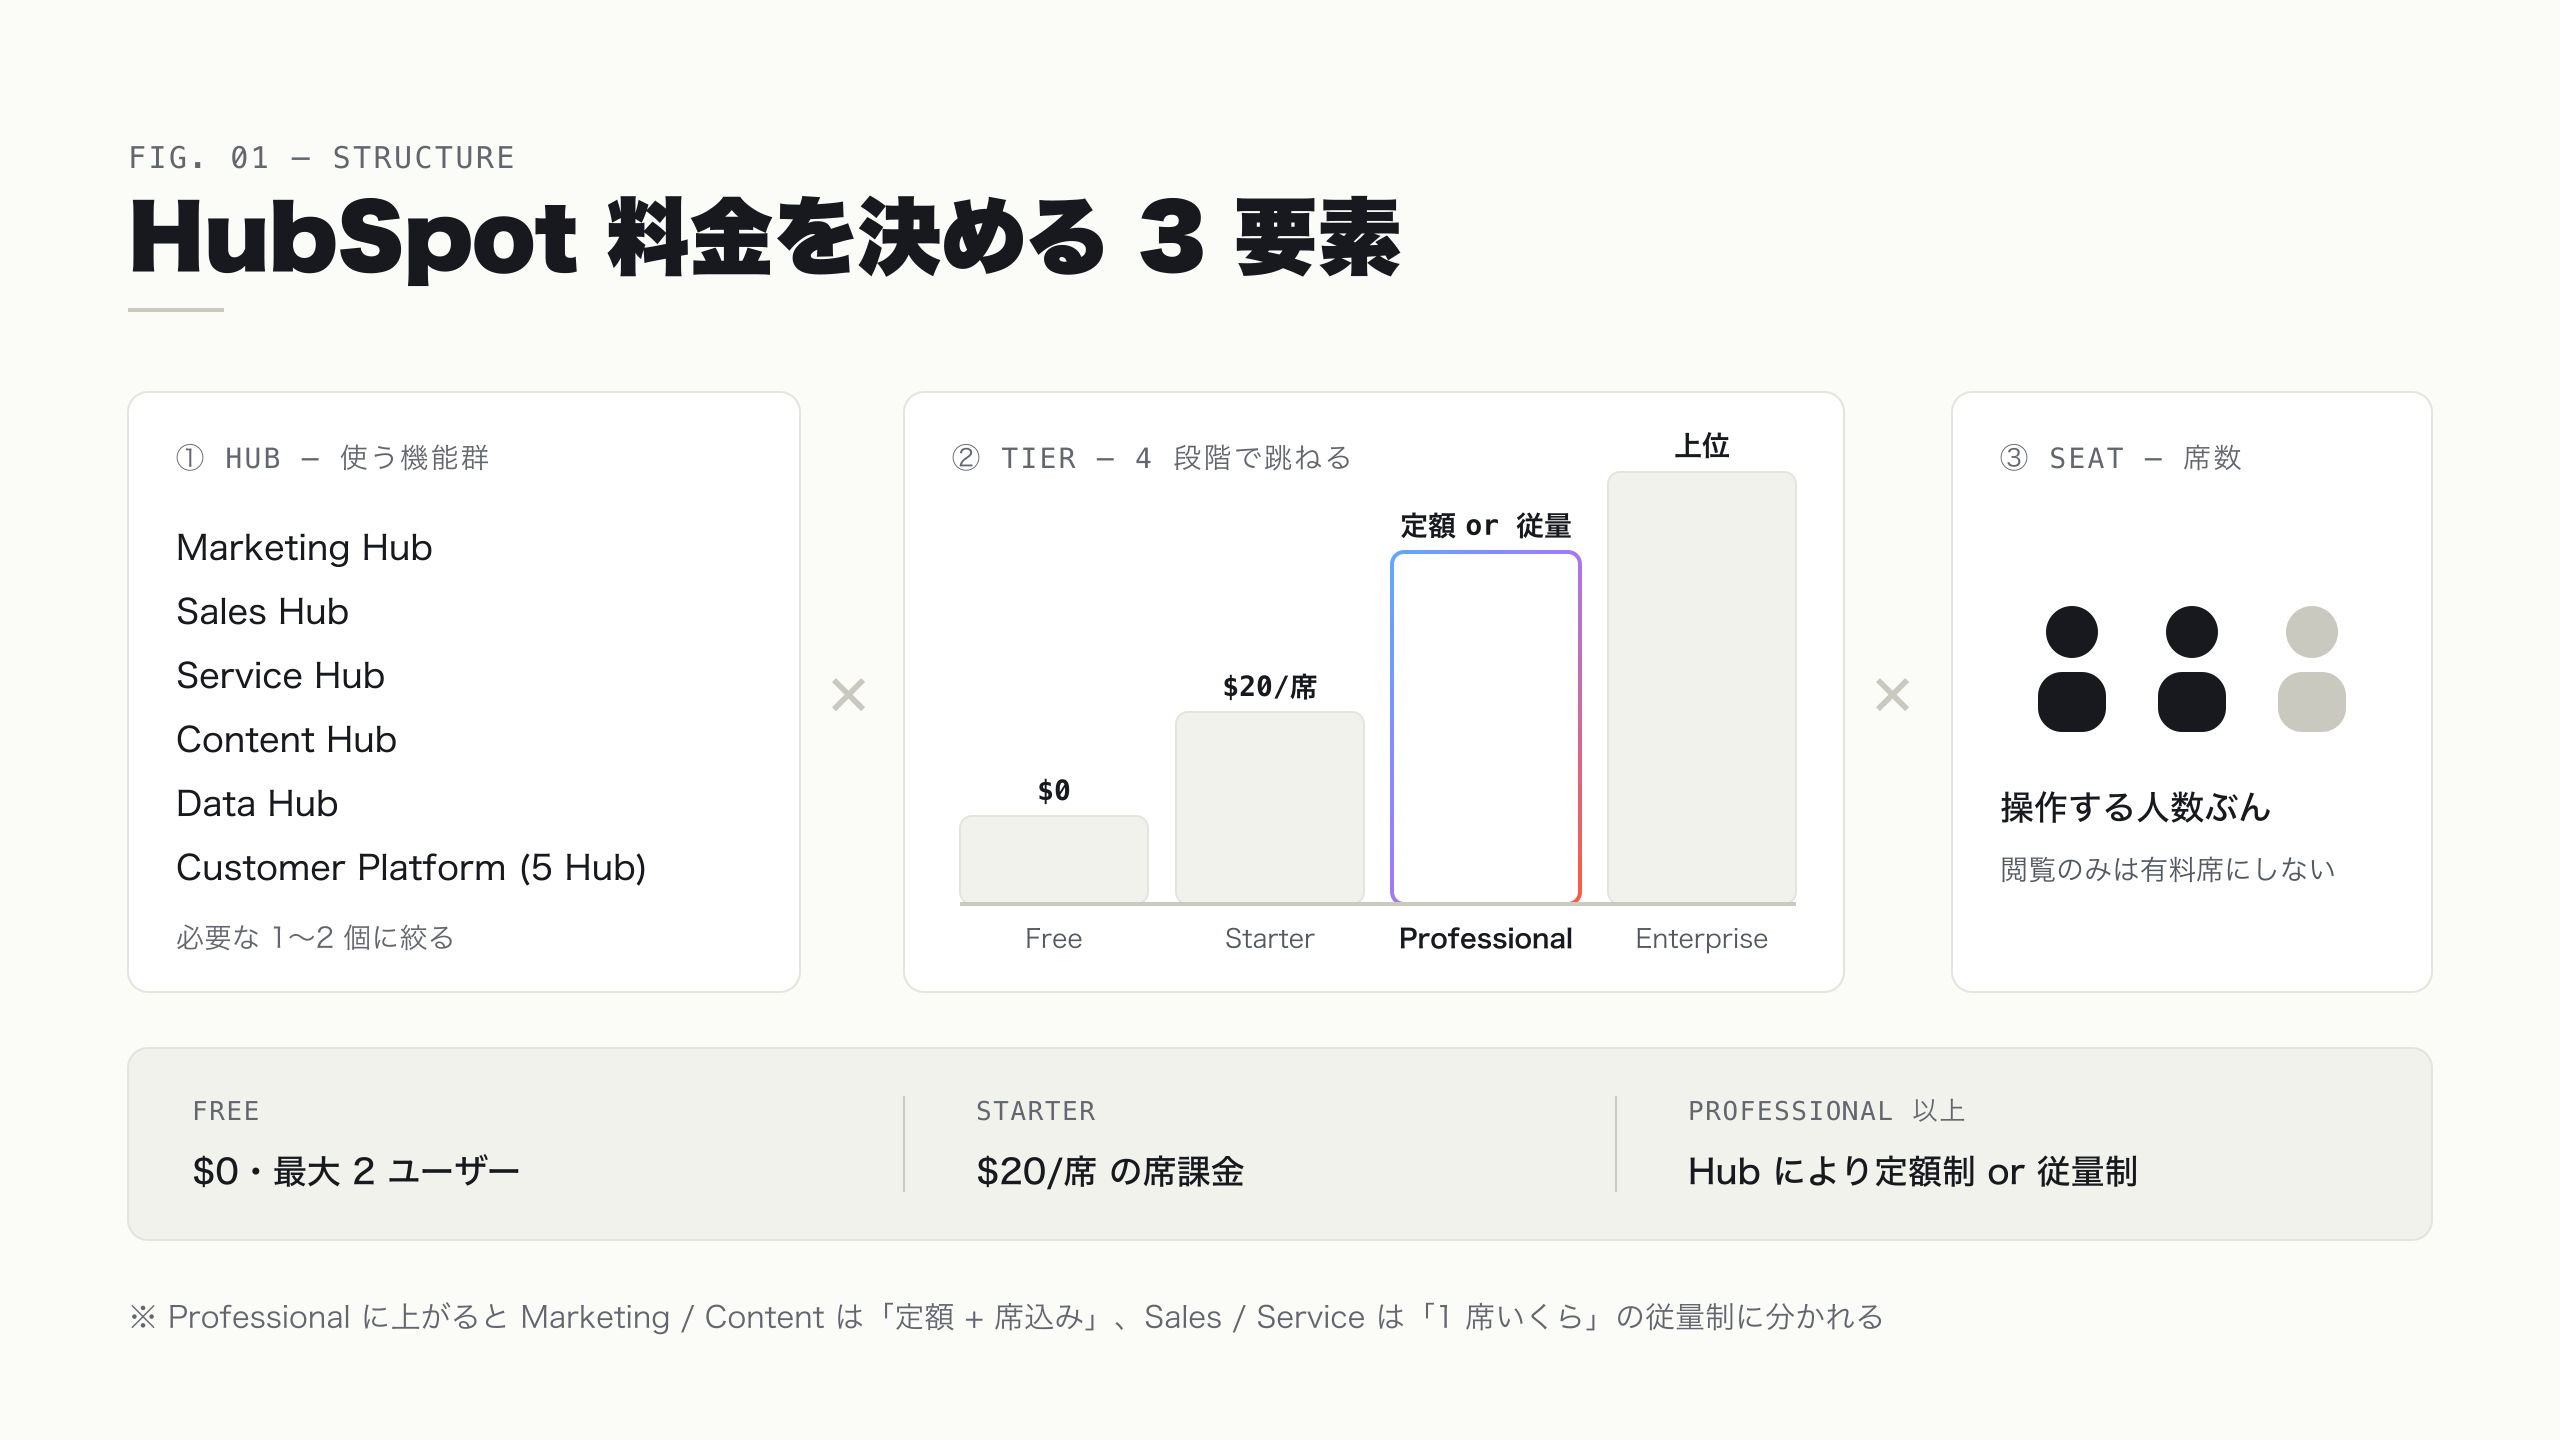Click Customer Platform (5 Hub) item
2560x1440 pixels.
coord(411,868)
